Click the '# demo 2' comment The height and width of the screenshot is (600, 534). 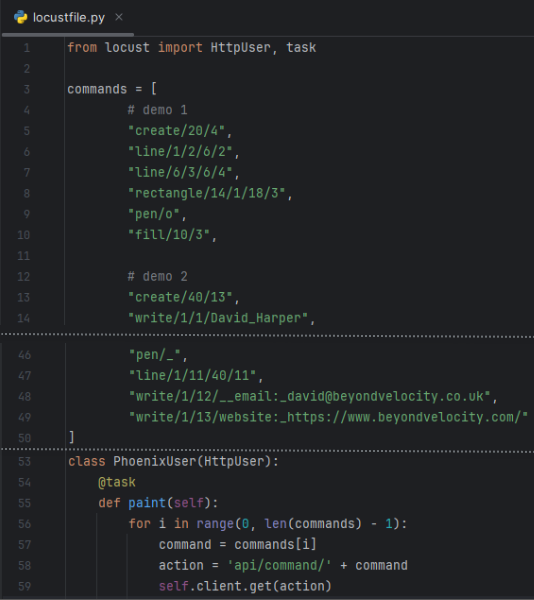point(158,276)
